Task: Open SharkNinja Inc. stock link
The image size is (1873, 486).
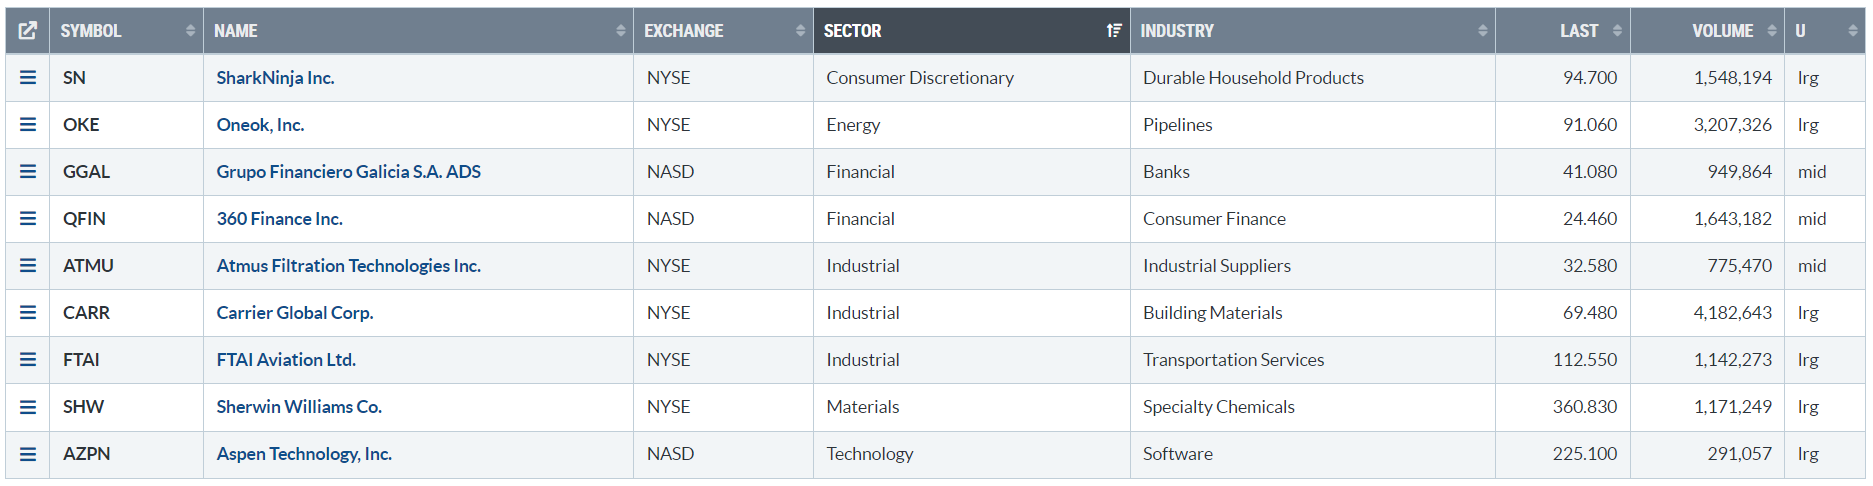Action: coord(275,78)
